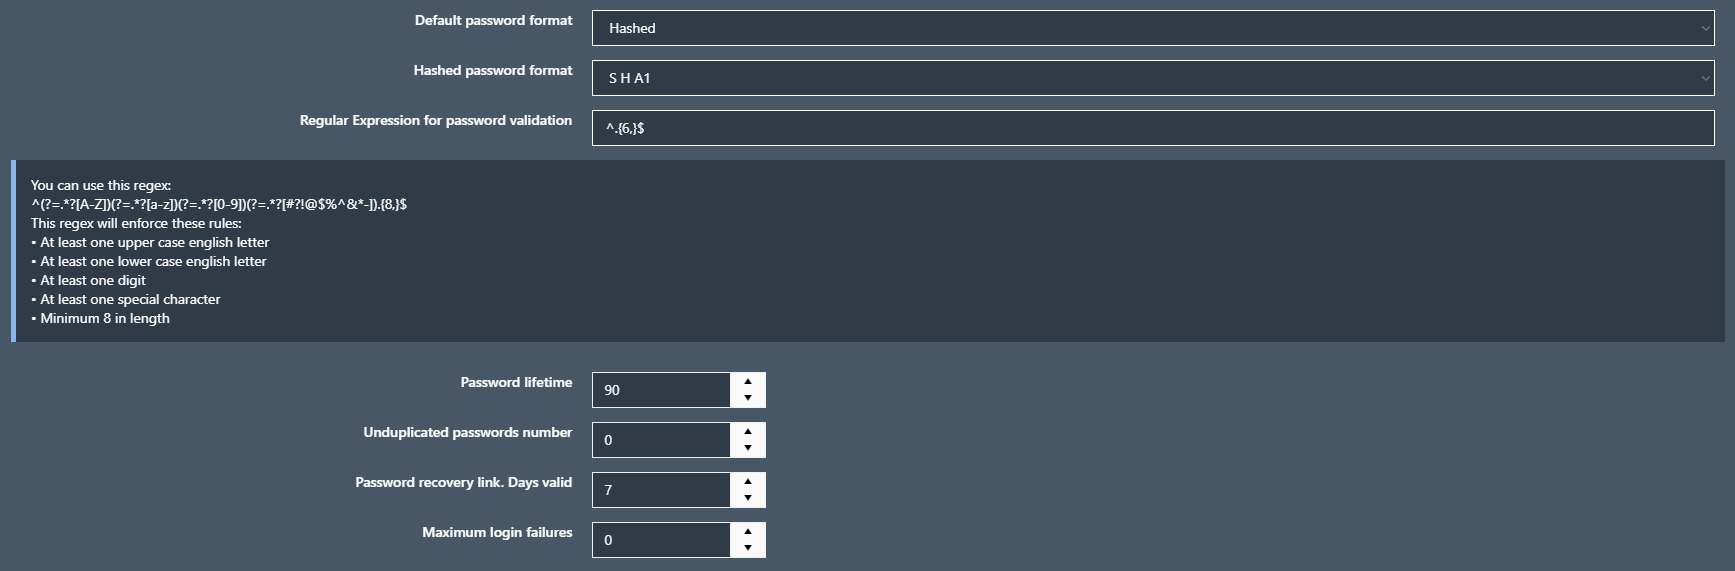This screenshot has height=571, width=1735.
Task: Click the Regular Expression for password validation label
Action: pos(436,120)
